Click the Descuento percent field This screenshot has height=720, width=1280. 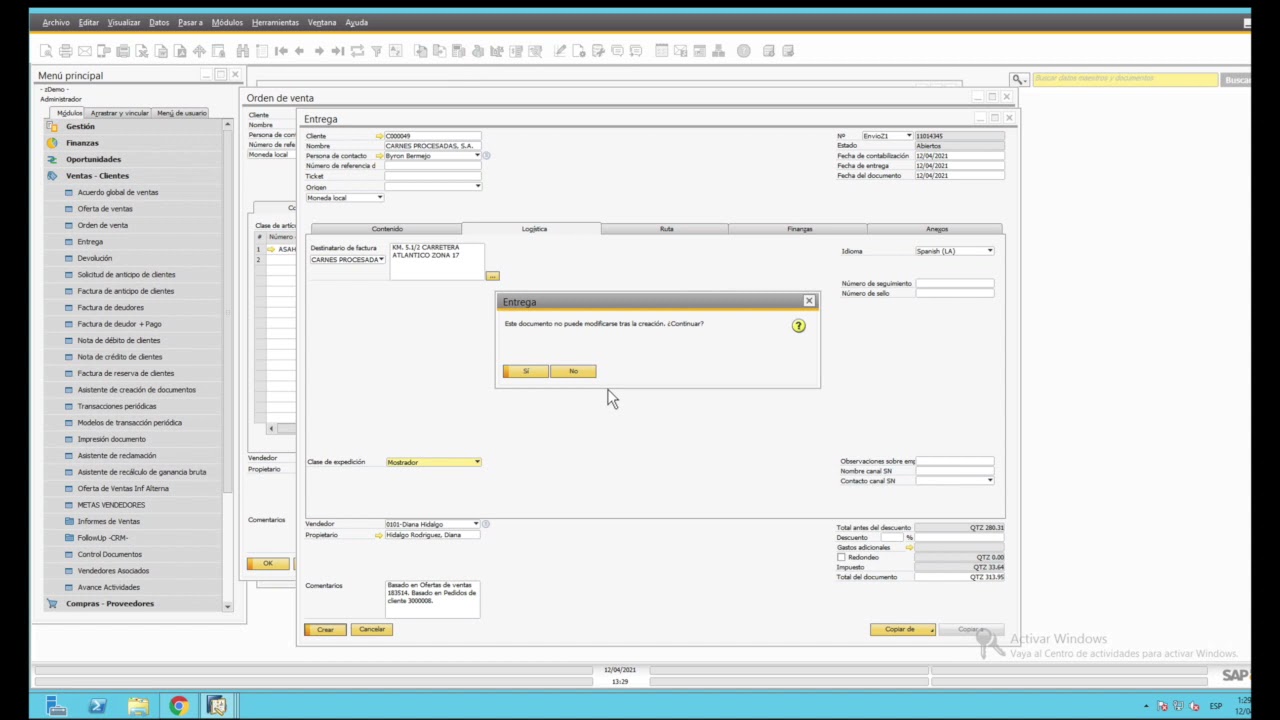tap(892, 538)
